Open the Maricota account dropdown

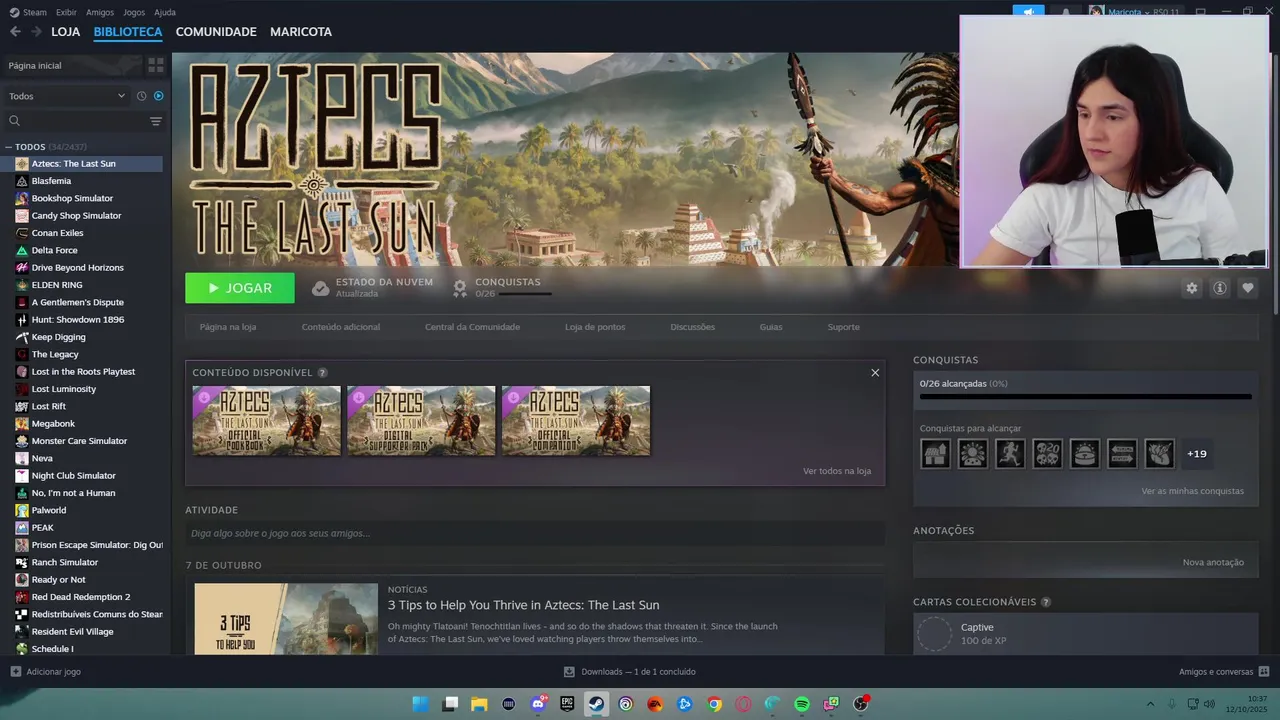pyautogui.click(x=1134, y=12)
